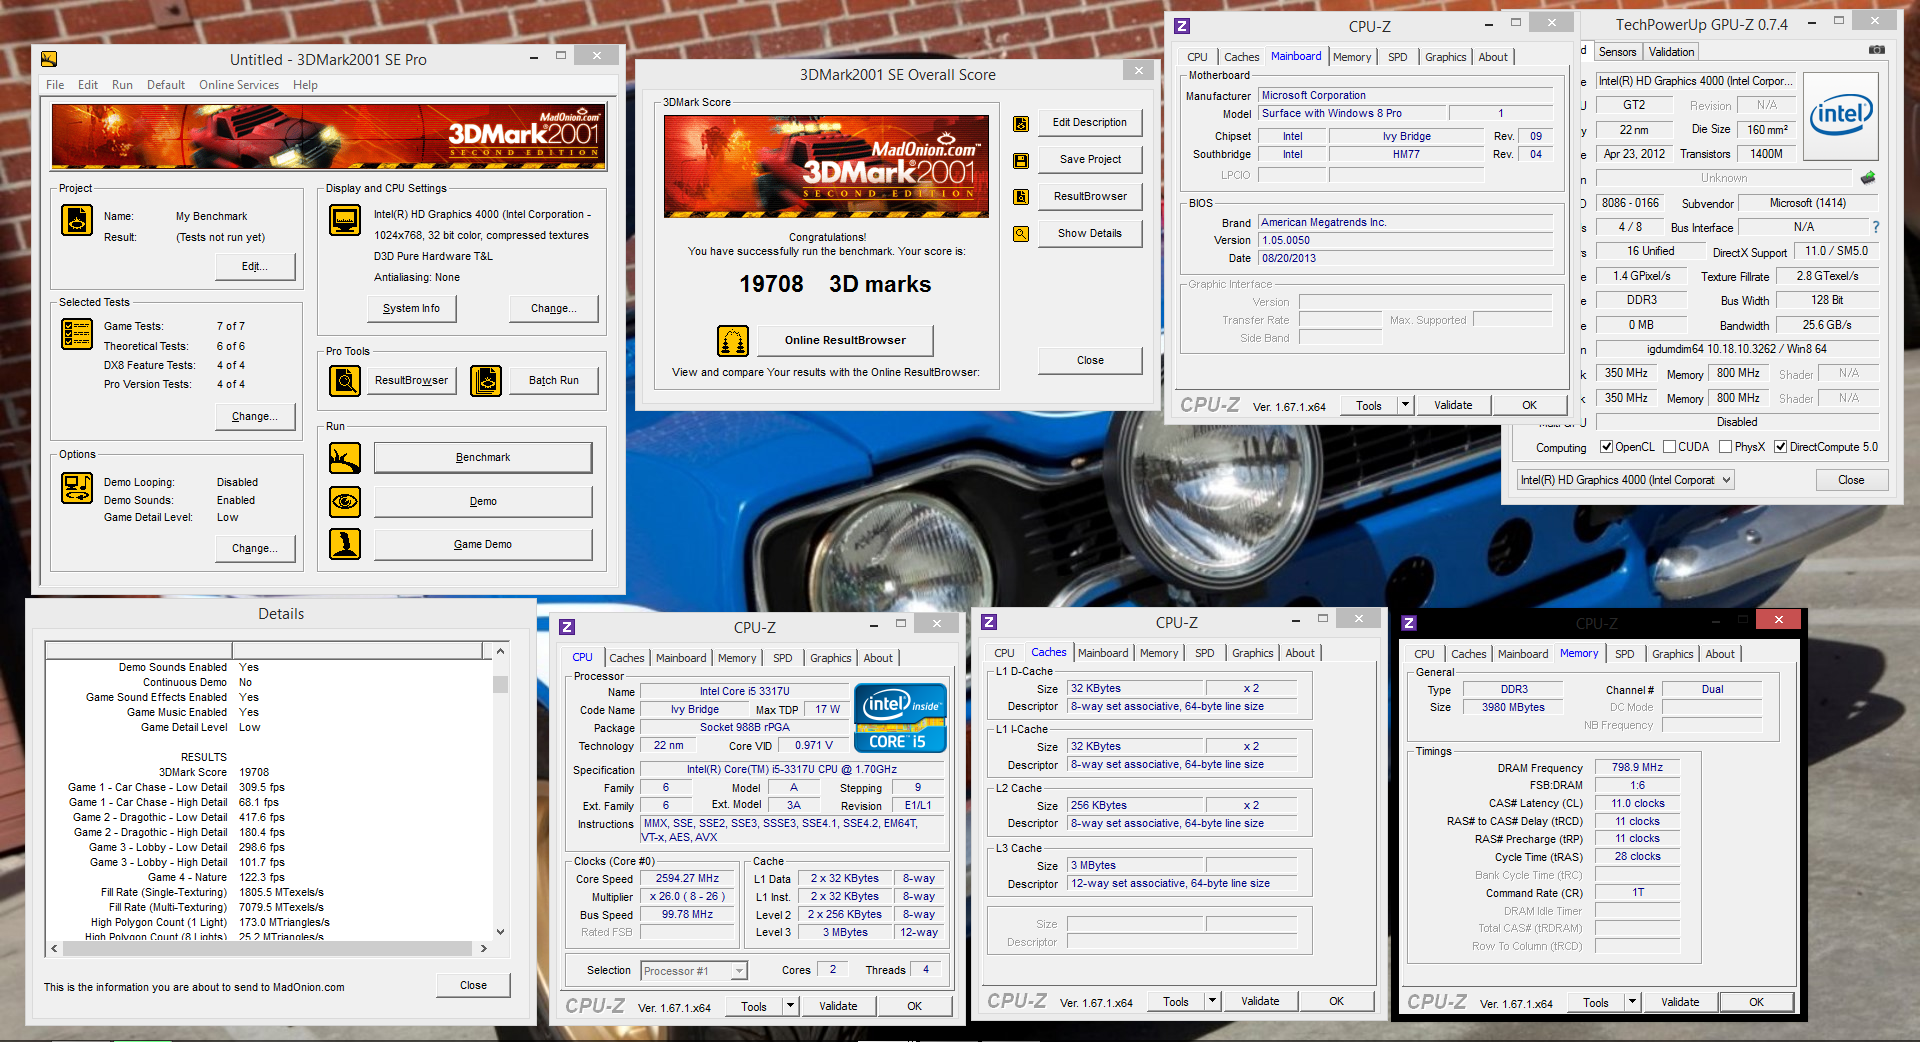This screenshot has width=1920, height=1042.
Task: Click the CPU-Z Caches window's purple Z icon
Action: click(989, 622)
